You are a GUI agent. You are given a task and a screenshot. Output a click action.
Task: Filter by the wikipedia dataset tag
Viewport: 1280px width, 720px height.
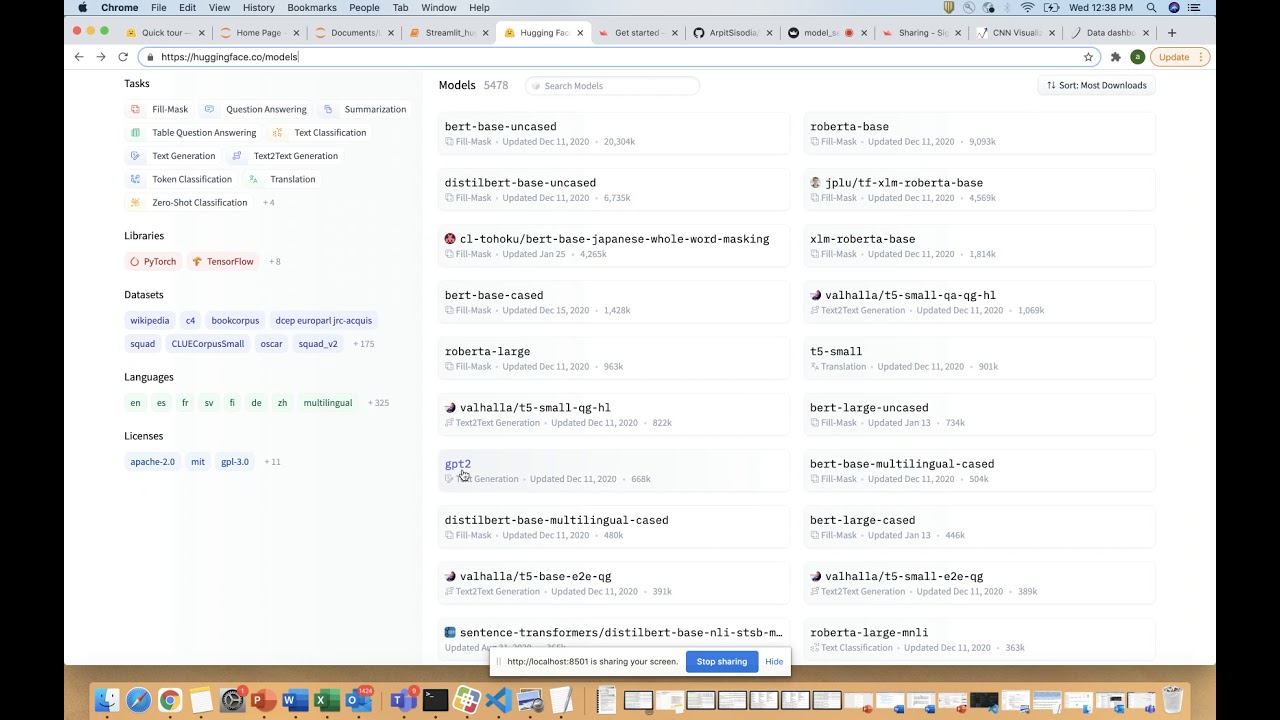coord(149,321)
